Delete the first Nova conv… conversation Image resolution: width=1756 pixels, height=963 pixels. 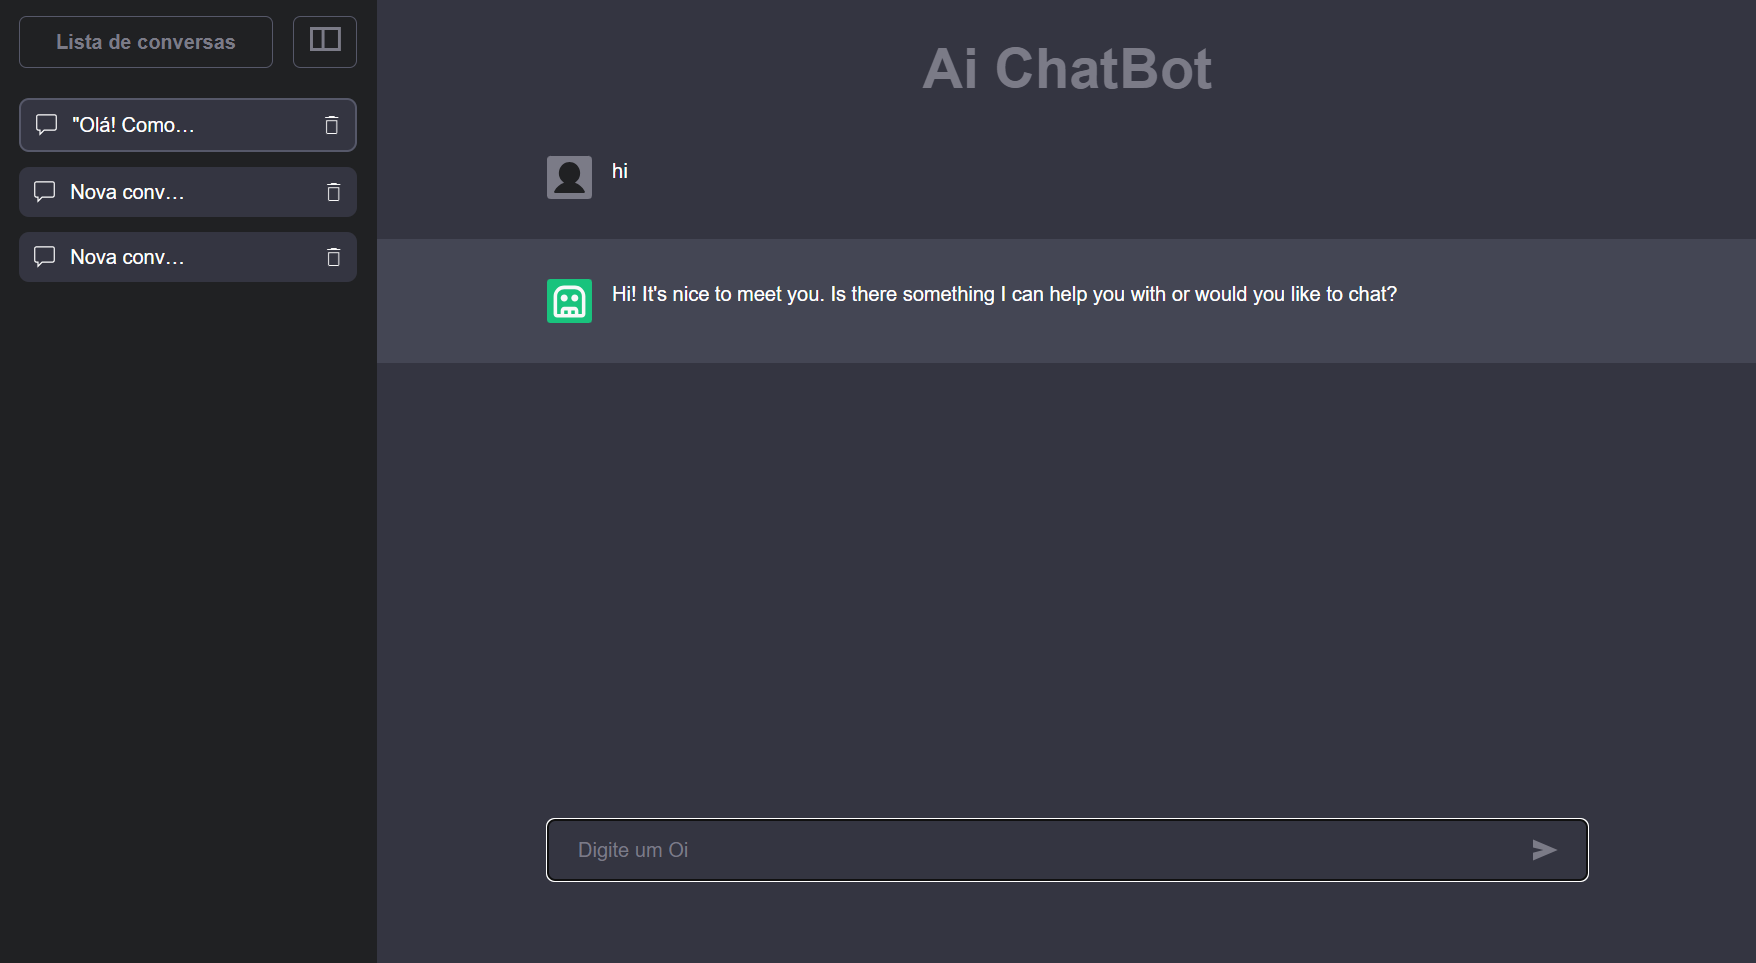pos(334,192)
